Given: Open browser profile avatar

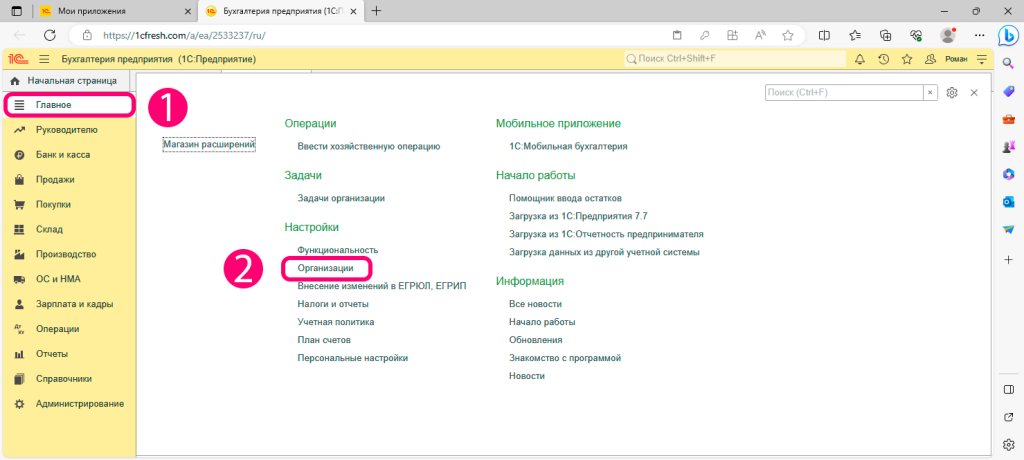Looking at the screenshot, I should point(947,35).
